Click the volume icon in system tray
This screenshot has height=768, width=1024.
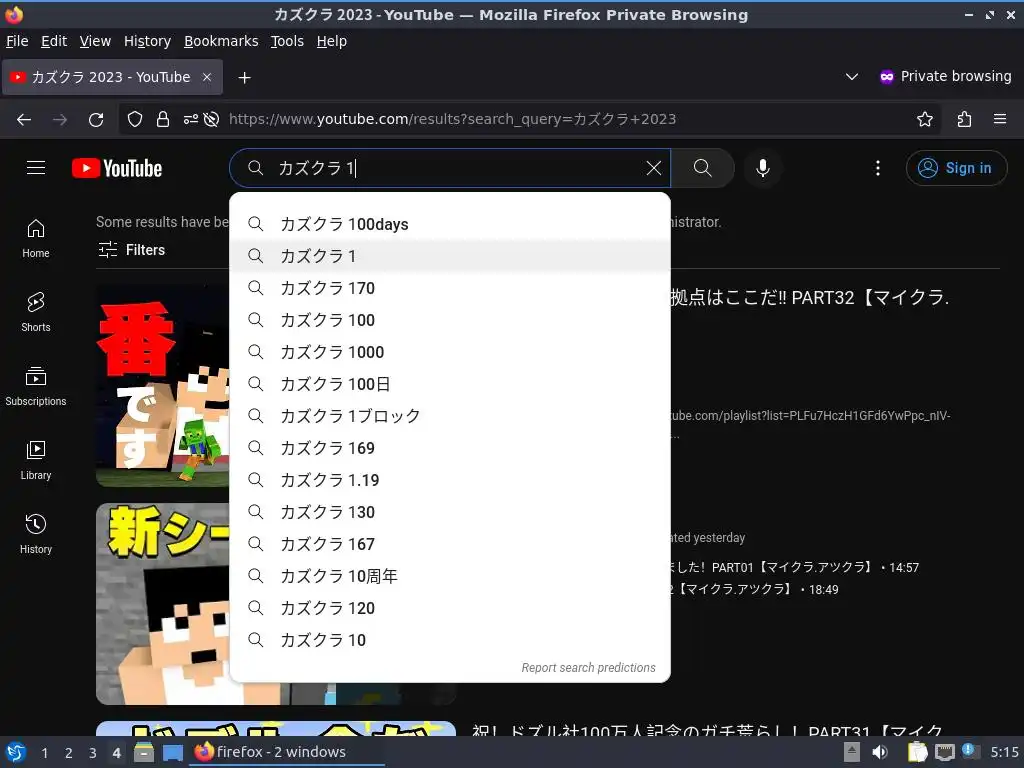pos(880,752)
